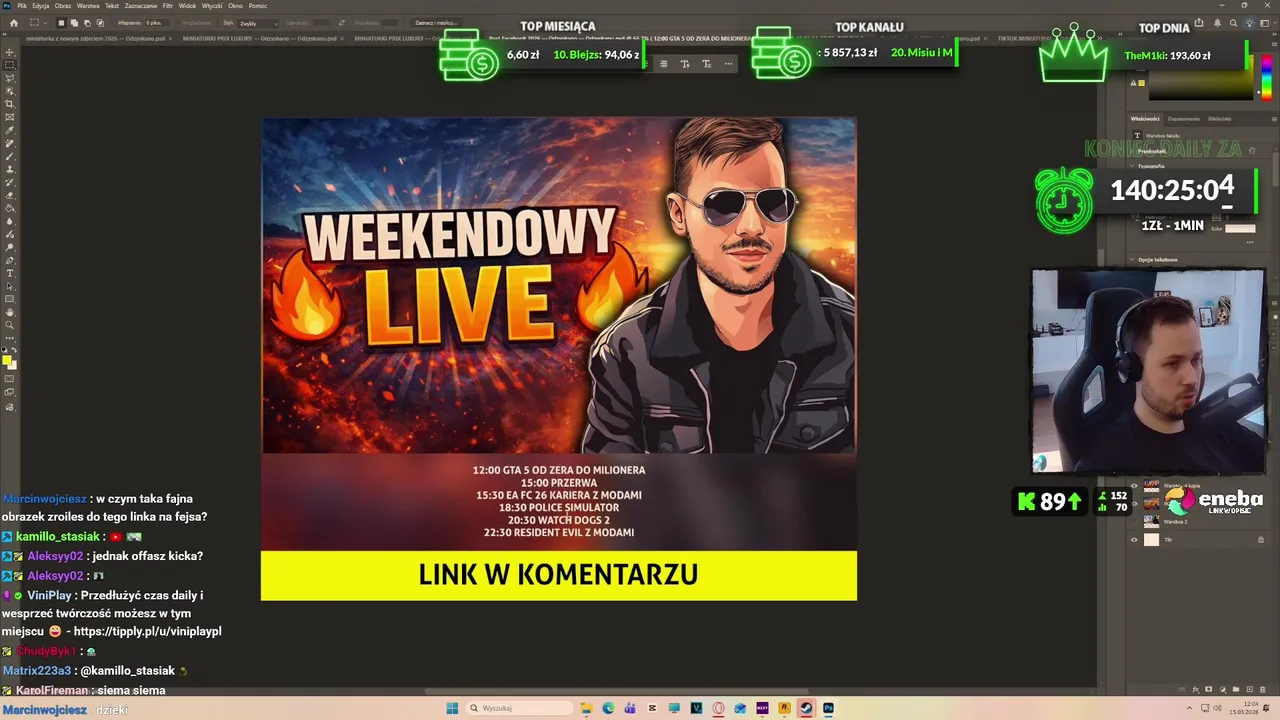Click the Kolor text swatch in properties
The height and width of the screenshot is (720, 1280).
coord(1240,228)
